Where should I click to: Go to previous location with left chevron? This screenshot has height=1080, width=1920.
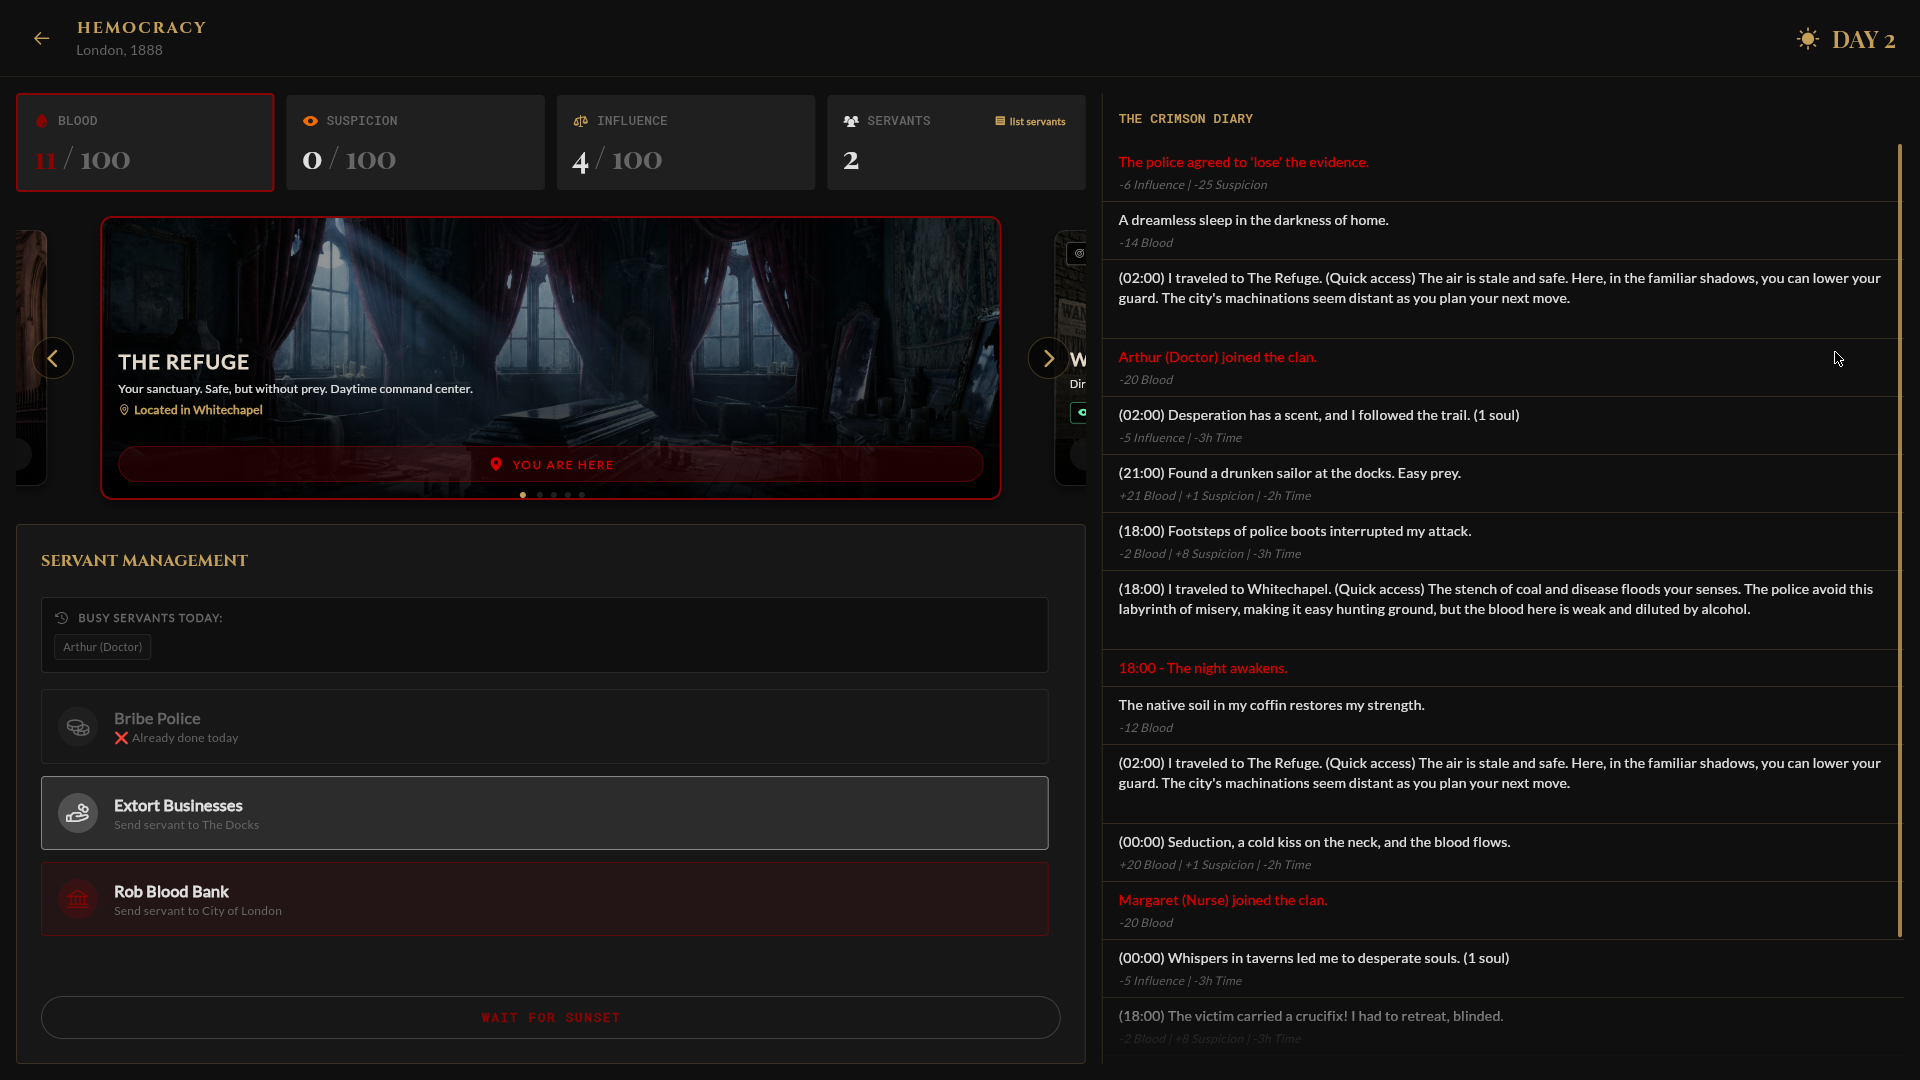point(53,358)
